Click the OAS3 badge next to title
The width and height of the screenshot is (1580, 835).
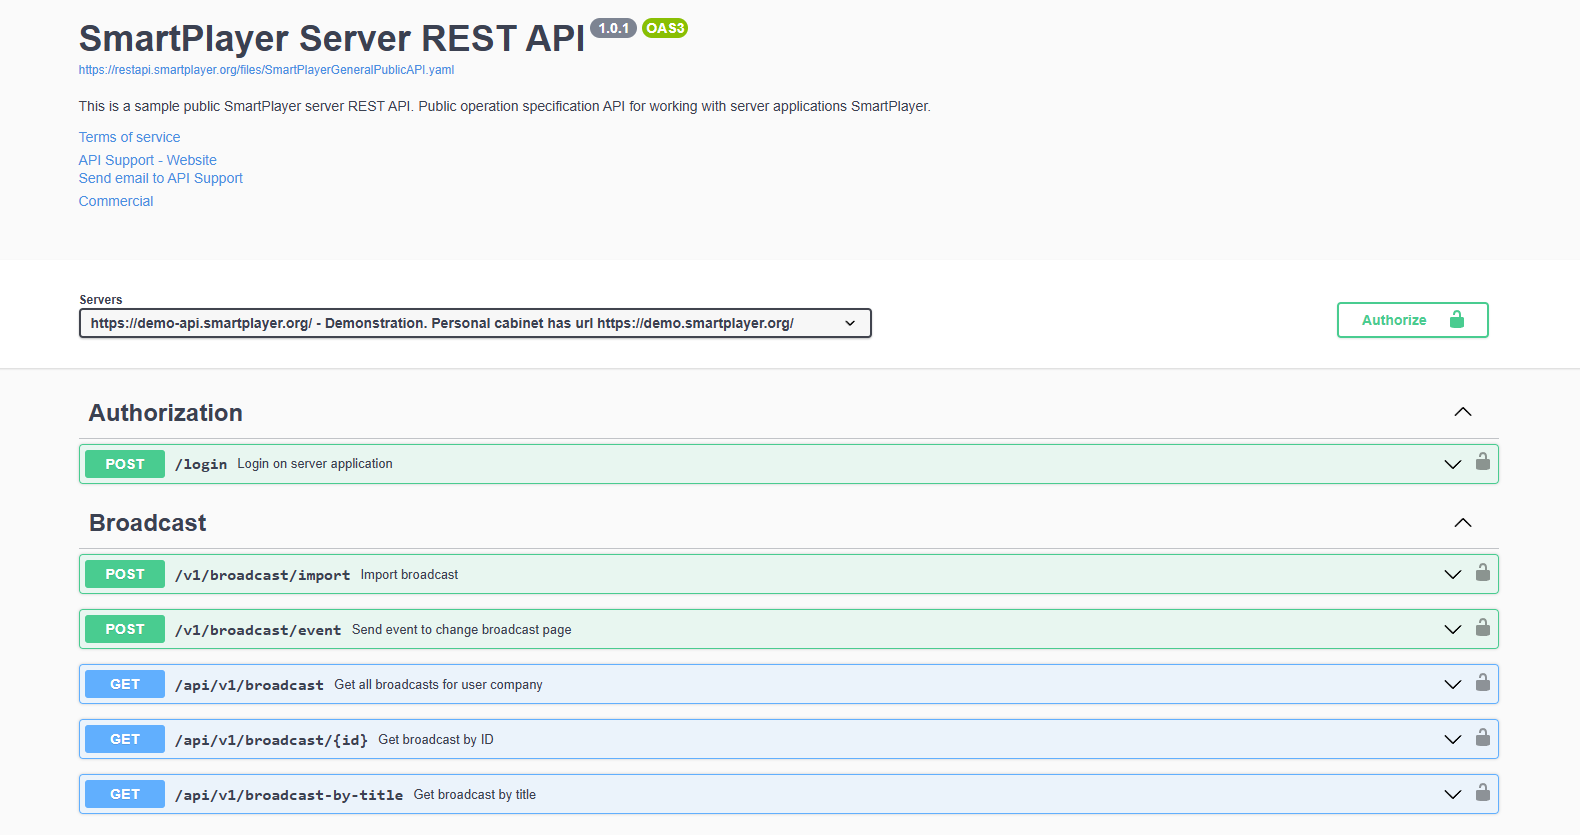coord(665,28)
